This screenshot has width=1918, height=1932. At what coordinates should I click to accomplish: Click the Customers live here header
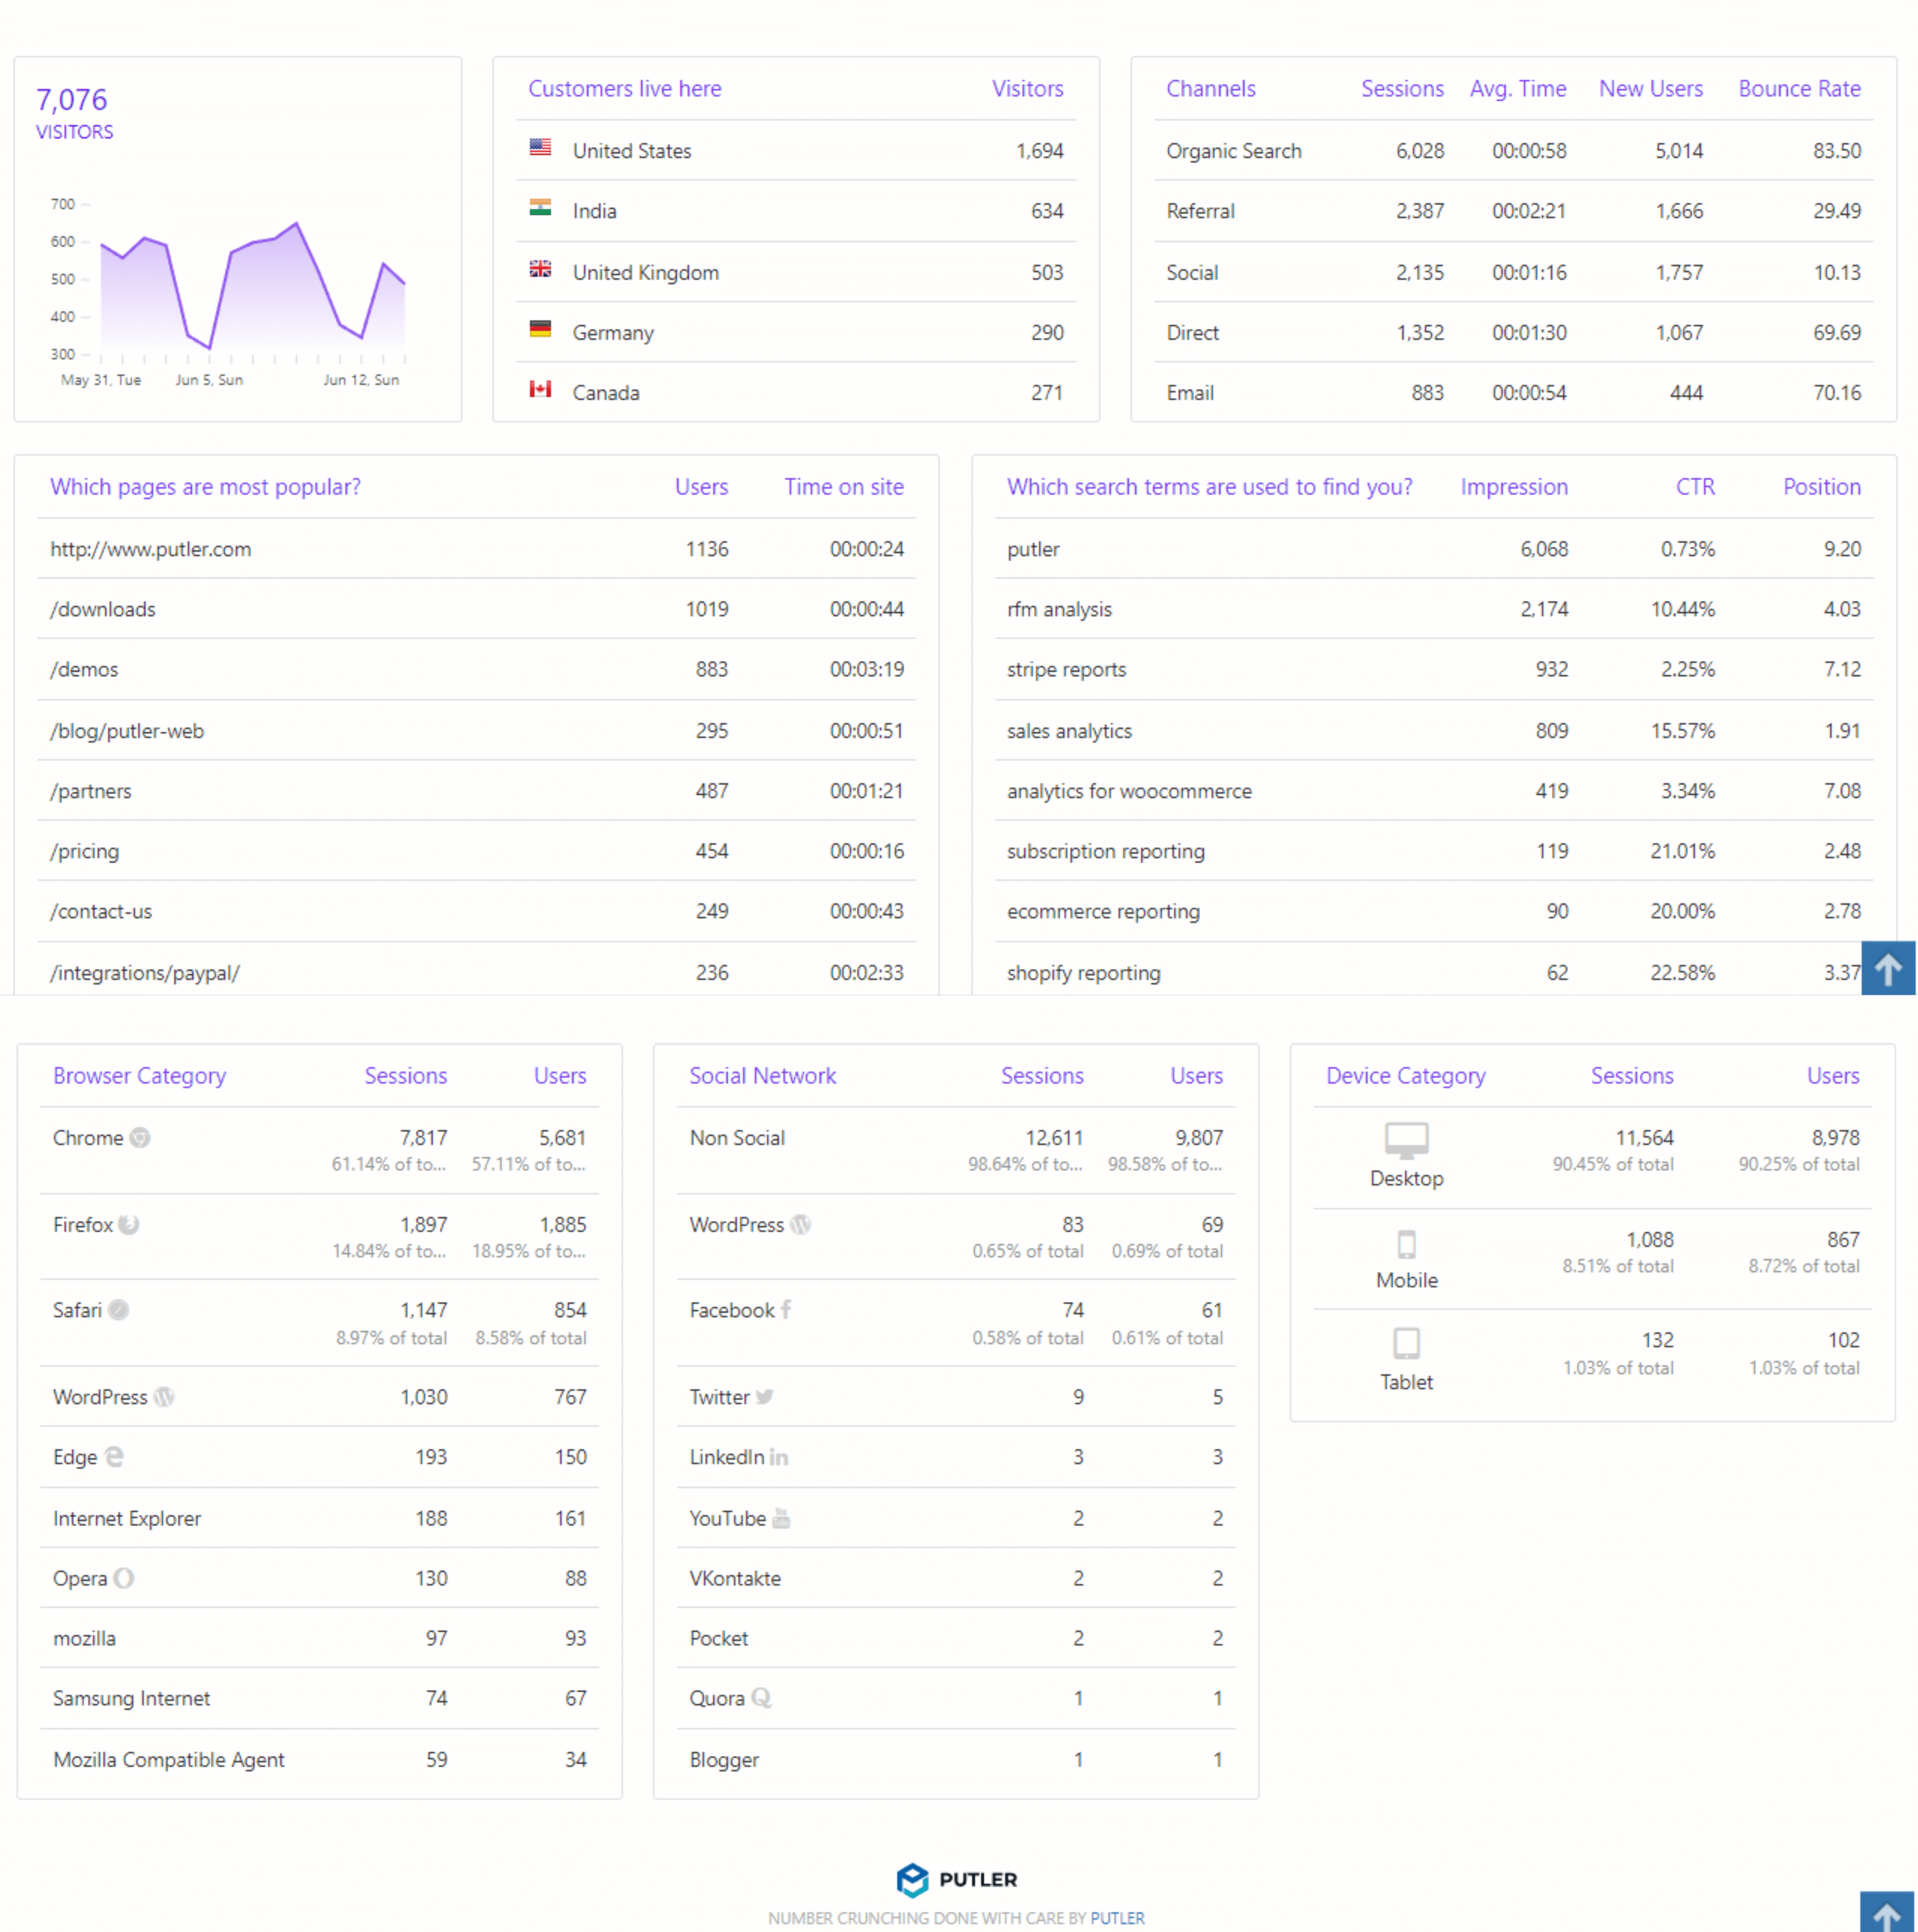click(624, 88)
